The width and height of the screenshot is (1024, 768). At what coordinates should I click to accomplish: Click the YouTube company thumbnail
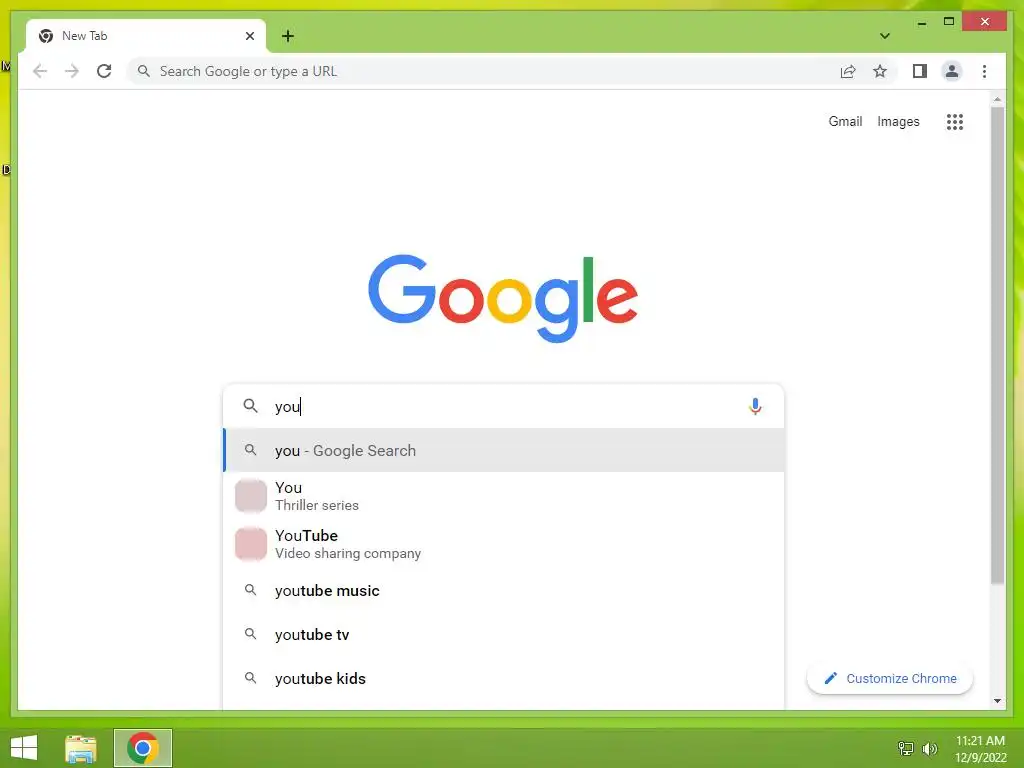tap(251, 544)
